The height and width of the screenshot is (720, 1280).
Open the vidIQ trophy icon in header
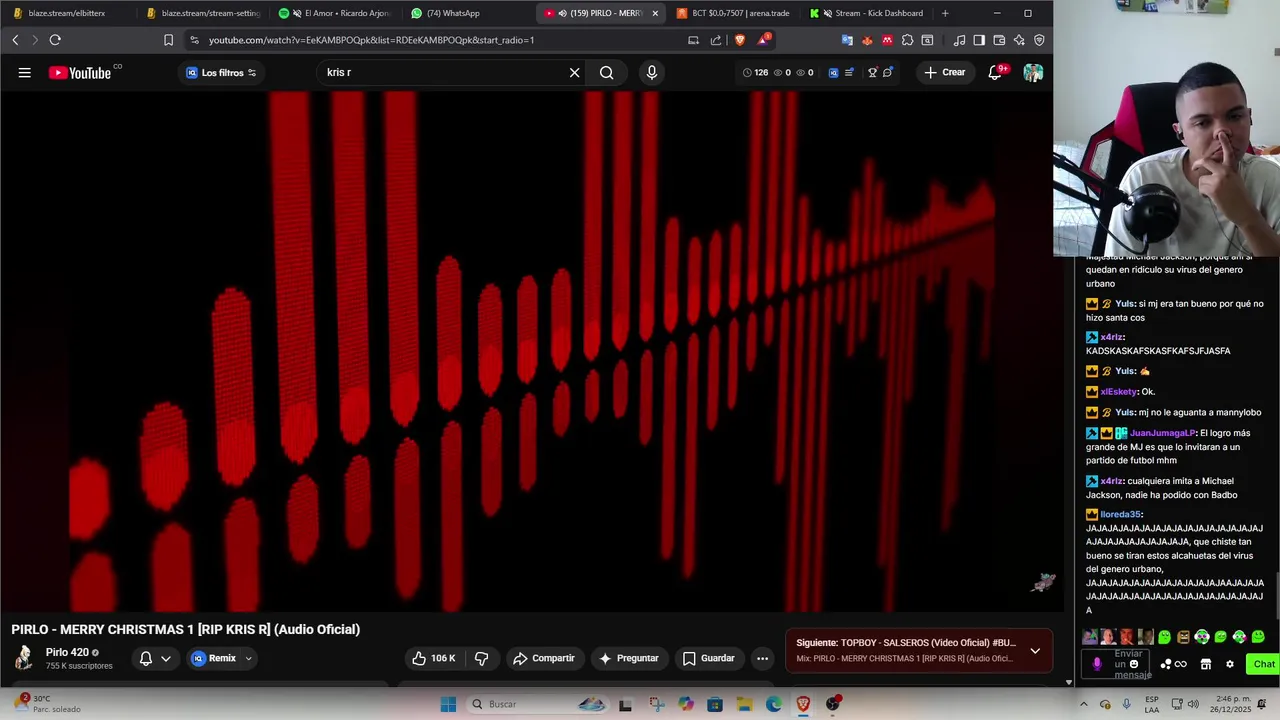pyautogui.click(x=873, y=72)
